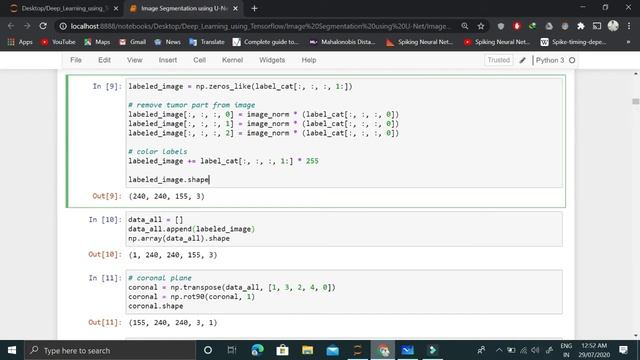Launch Microsoft Edge from taskbar
The height and width of the screenshot is (360, 640).
(258, 350)
